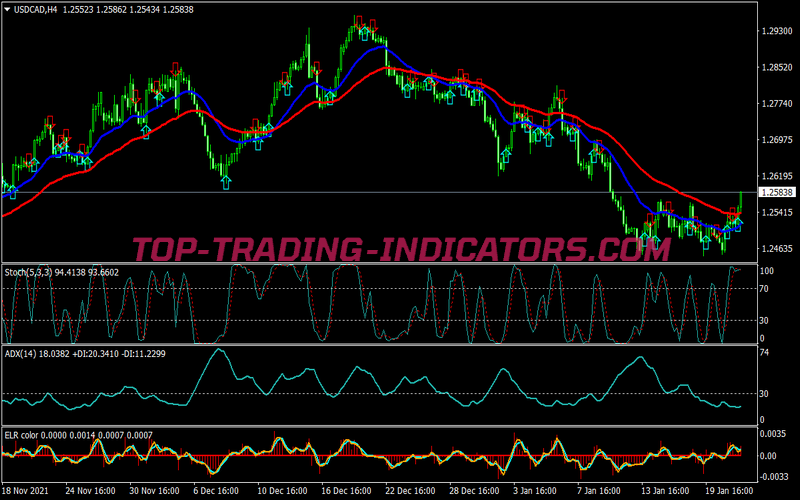Screen dimensions: 800x500
Task: Click the ELR scale value 0.0035
Action: pyautogui.click(x=771, y=434)
